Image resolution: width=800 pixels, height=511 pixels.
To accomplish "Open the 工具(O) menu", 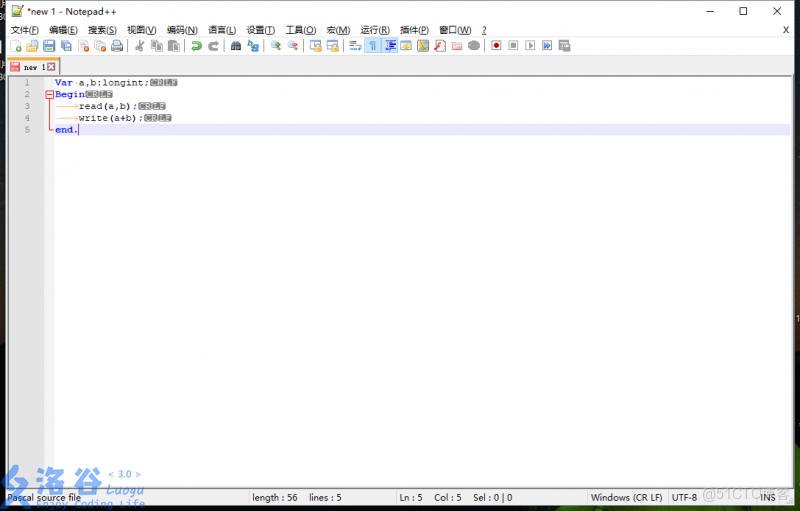I will 301,30.
